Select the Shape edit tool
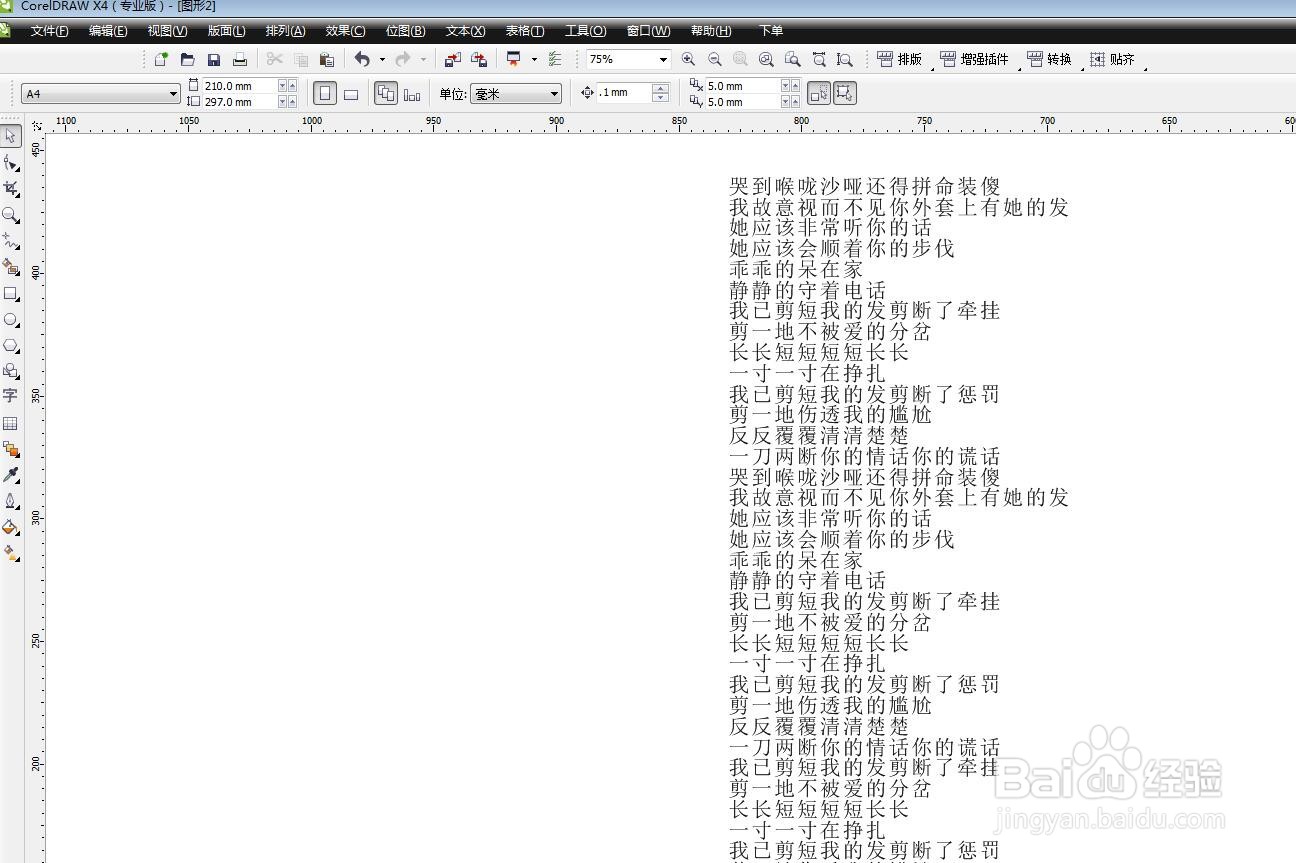Screen dimensions: 1296x863 (x=11, y=163)
